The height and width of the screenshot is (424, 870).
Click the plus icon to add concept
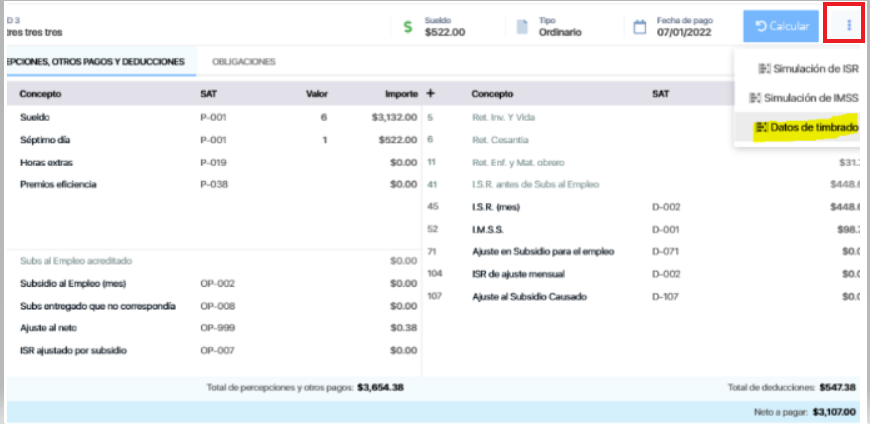(x=431, y=93)
